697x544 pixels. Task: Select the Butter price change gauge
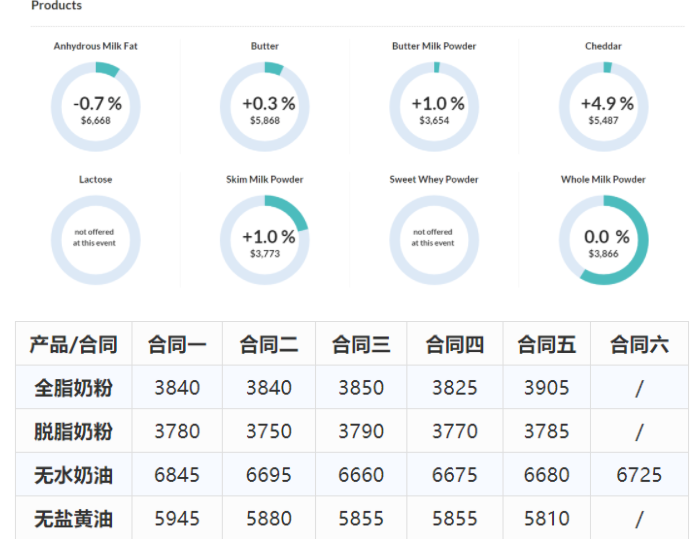pos(265,107)
